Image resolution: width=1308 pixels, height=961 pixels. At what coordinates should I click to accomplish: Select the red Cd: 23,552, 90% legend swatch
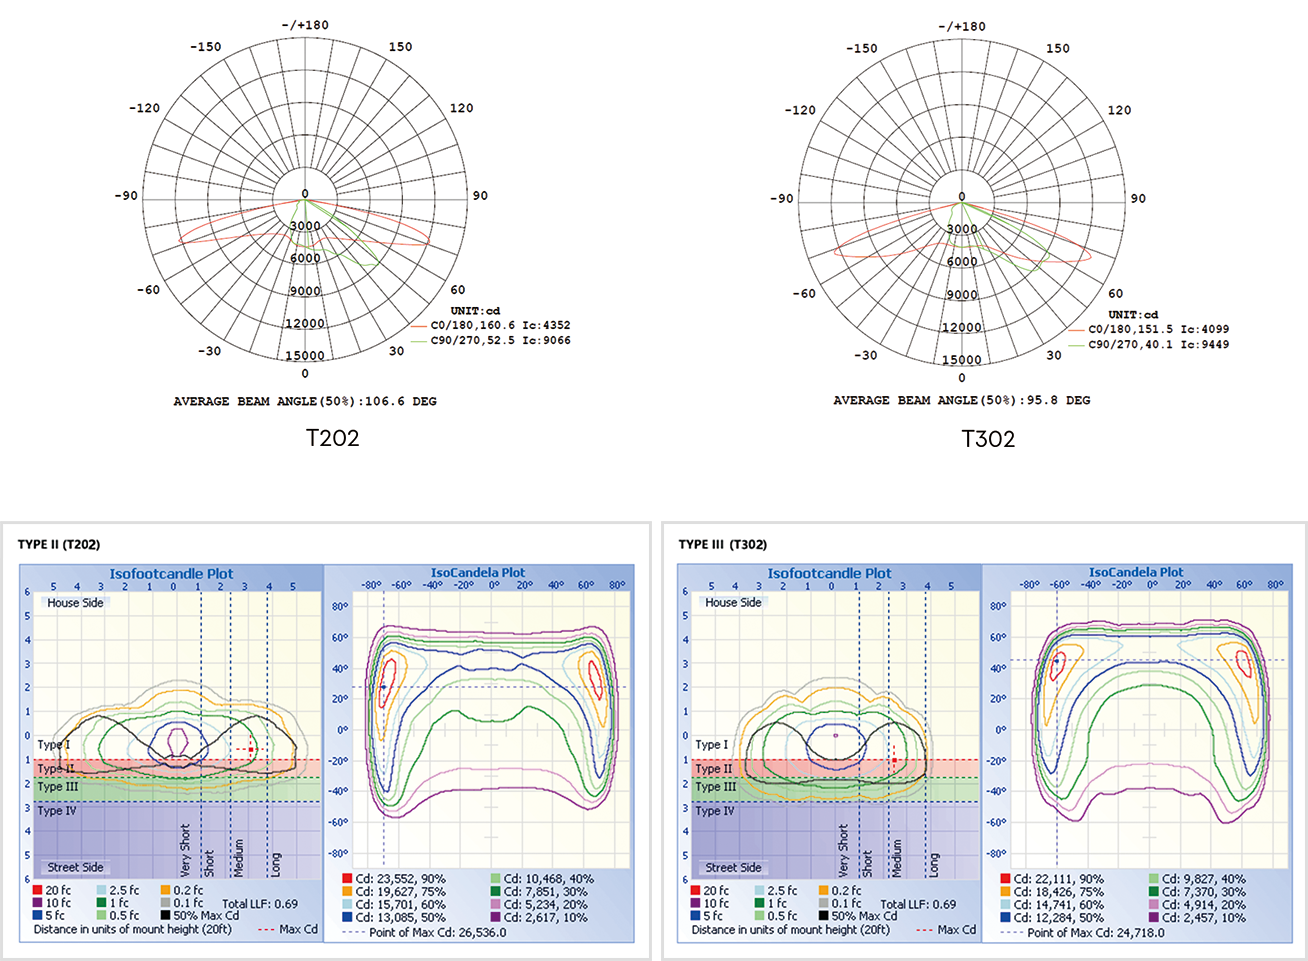coord(347,879)
